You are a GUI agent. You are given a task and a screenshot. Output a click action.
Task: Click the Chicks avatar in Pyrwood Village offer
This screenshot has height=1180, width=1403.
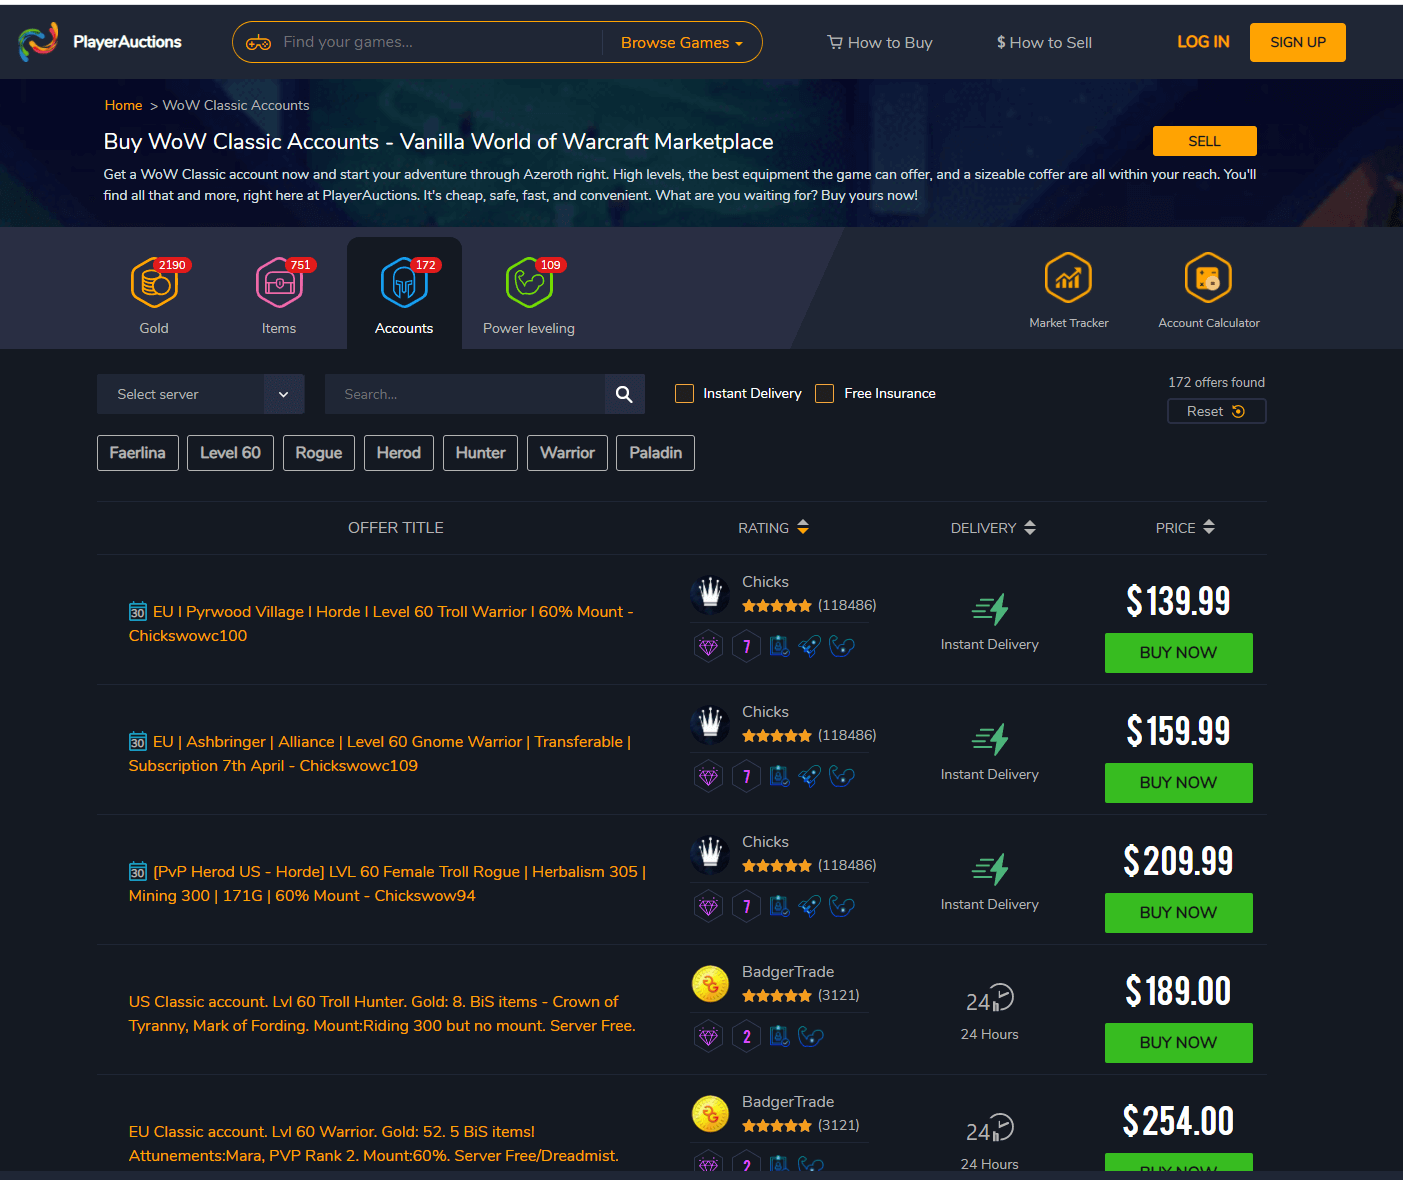710,594
